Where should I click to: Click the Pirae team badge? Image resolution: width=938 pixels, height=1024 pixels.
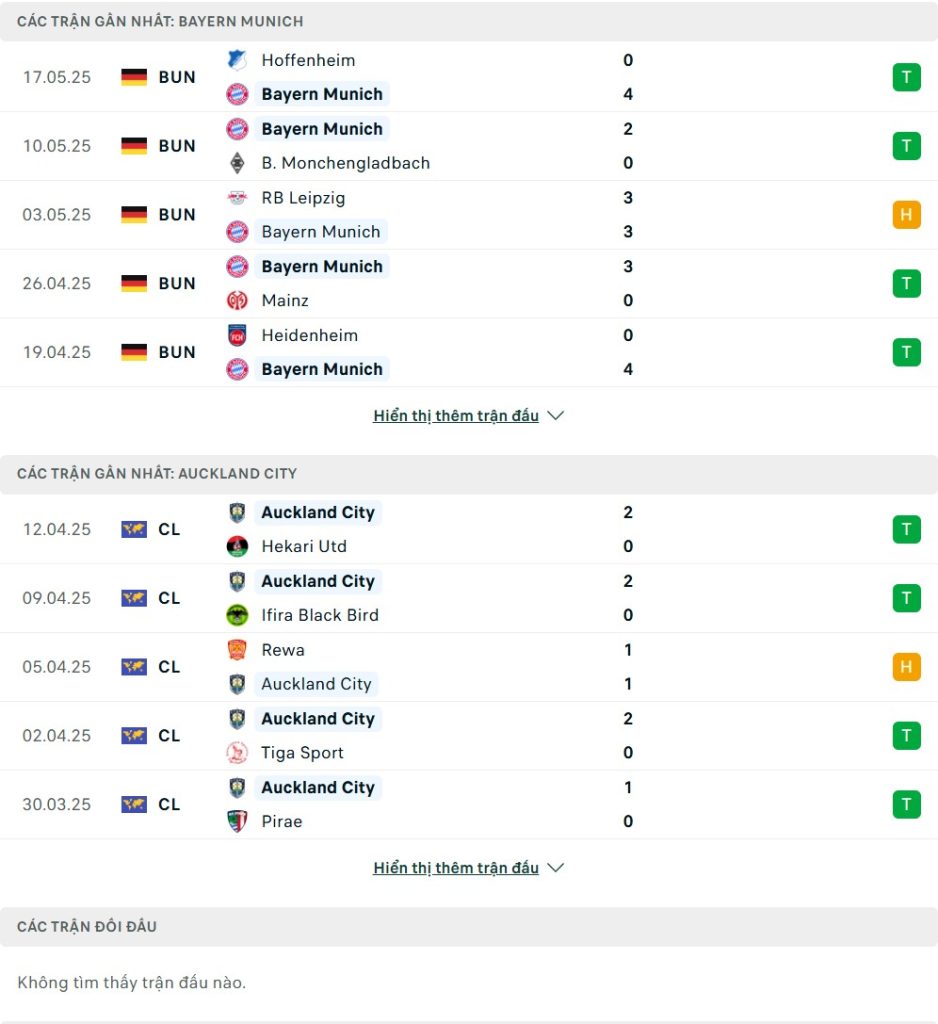(237, 821)
